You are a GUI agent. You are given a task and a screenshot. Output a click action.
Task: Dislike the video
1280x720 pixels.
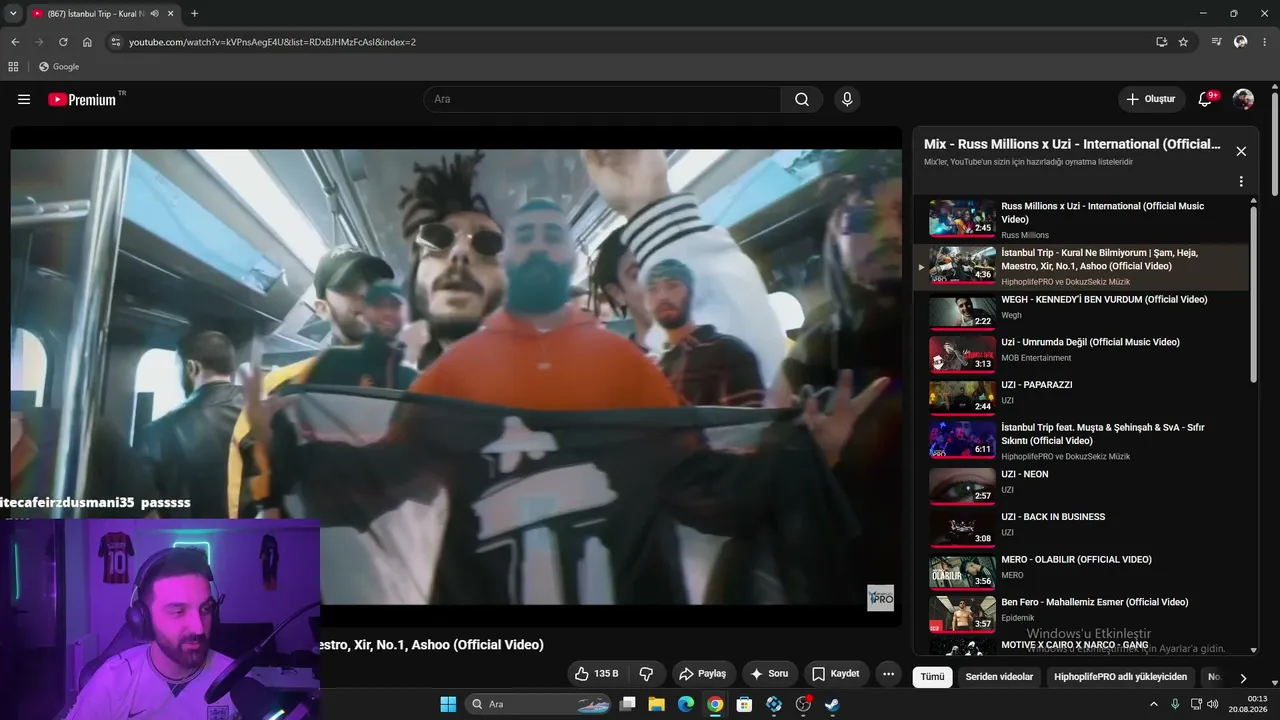pos(646,674)
